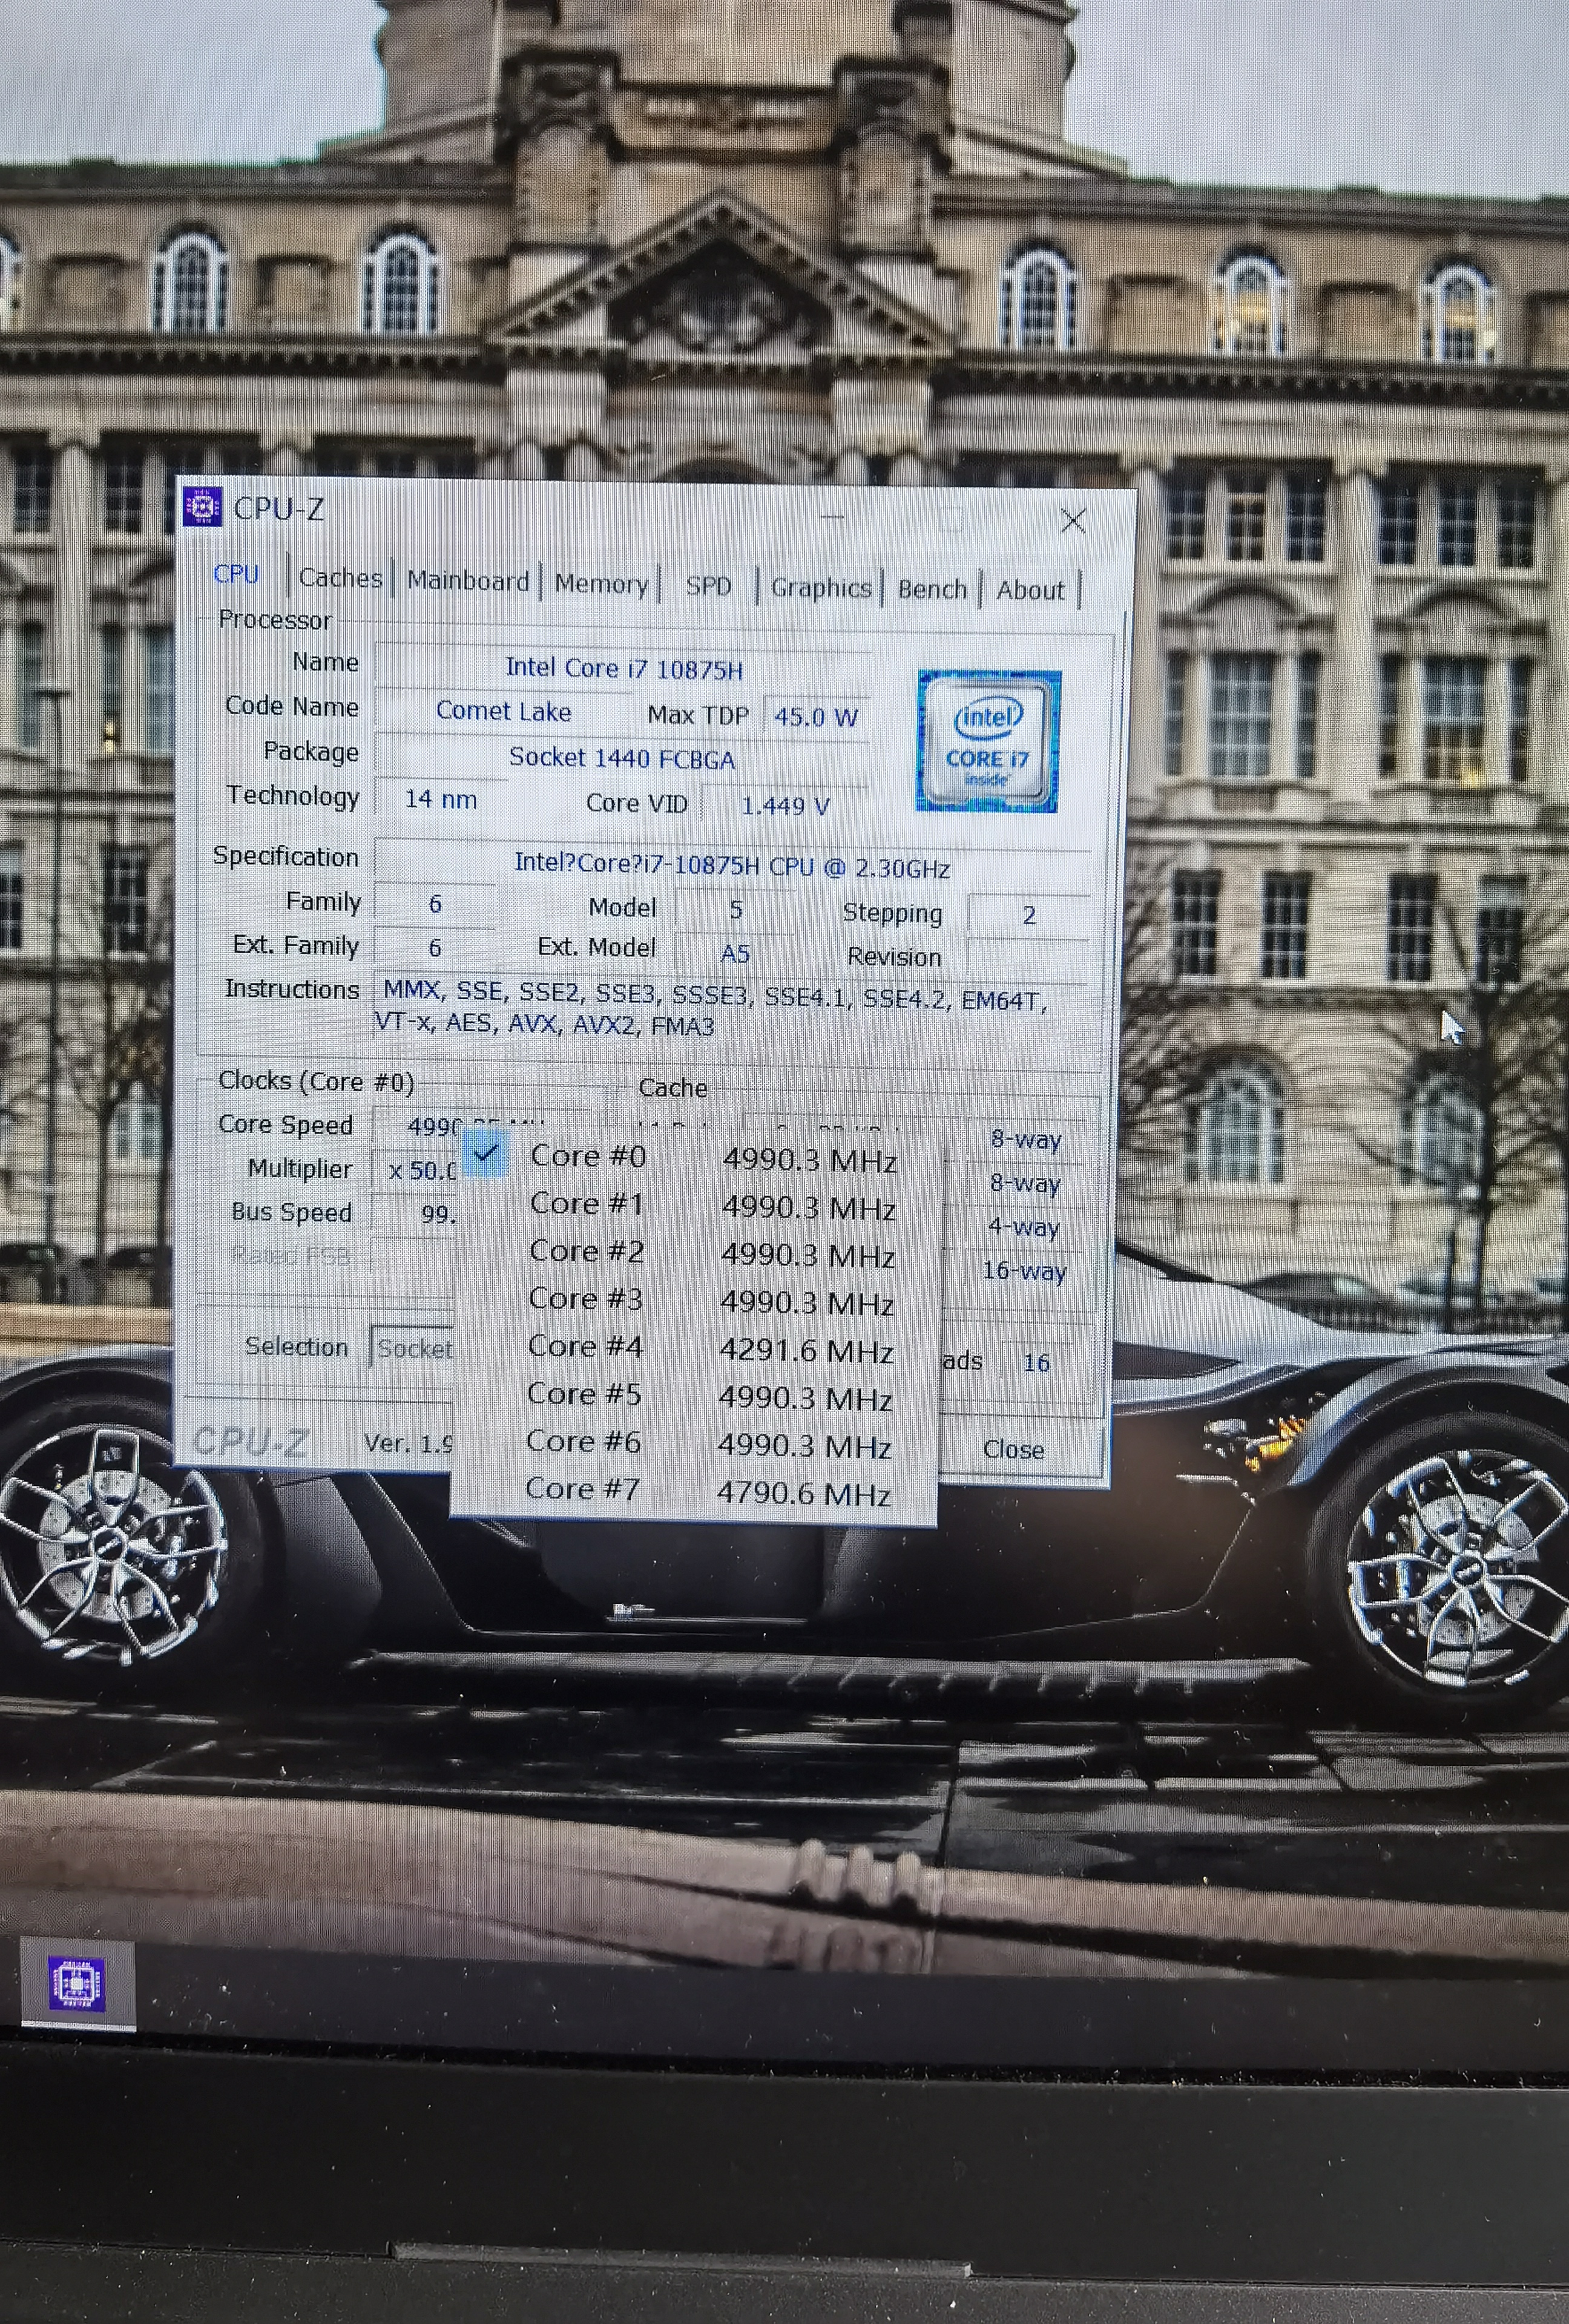Click the Clocks (Core #0) group label
The width and height of the screenshot is (1569, 2324).
pos(316,1081)
